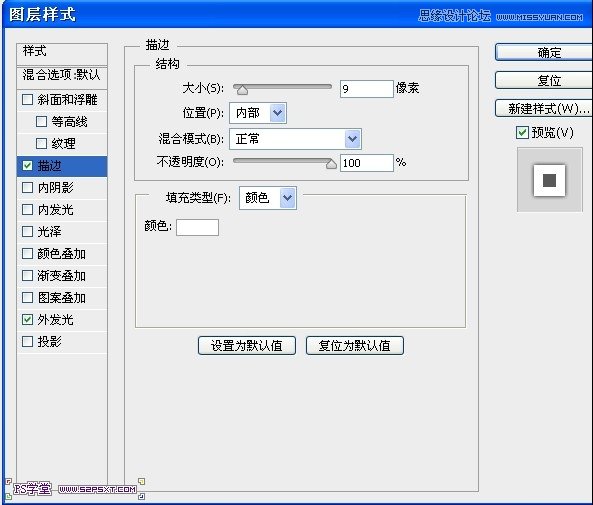Click the 新建样式(W)... button
Image resolution: width=593 pixels, height=505 pixels.
pos(544,109)
